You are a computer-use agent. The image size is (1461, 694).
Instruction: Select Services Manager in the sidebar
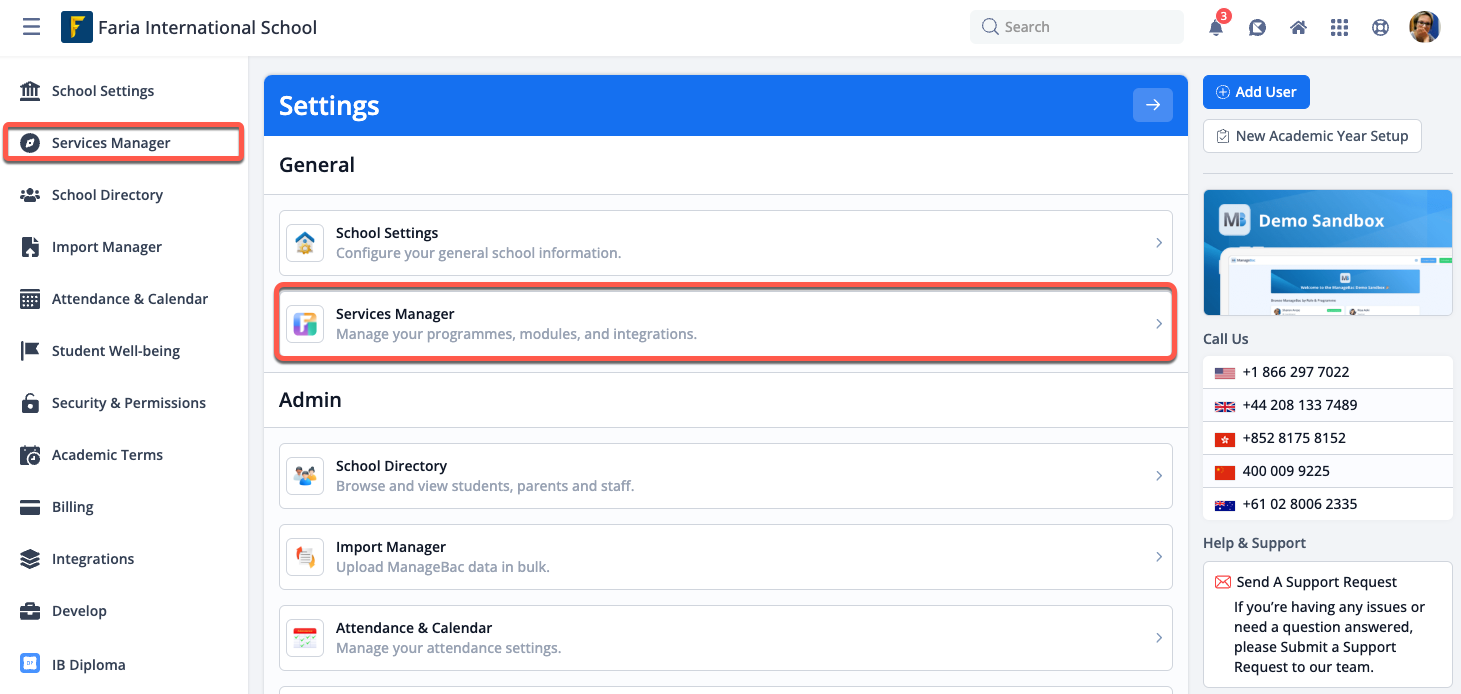tap(111, 143)
